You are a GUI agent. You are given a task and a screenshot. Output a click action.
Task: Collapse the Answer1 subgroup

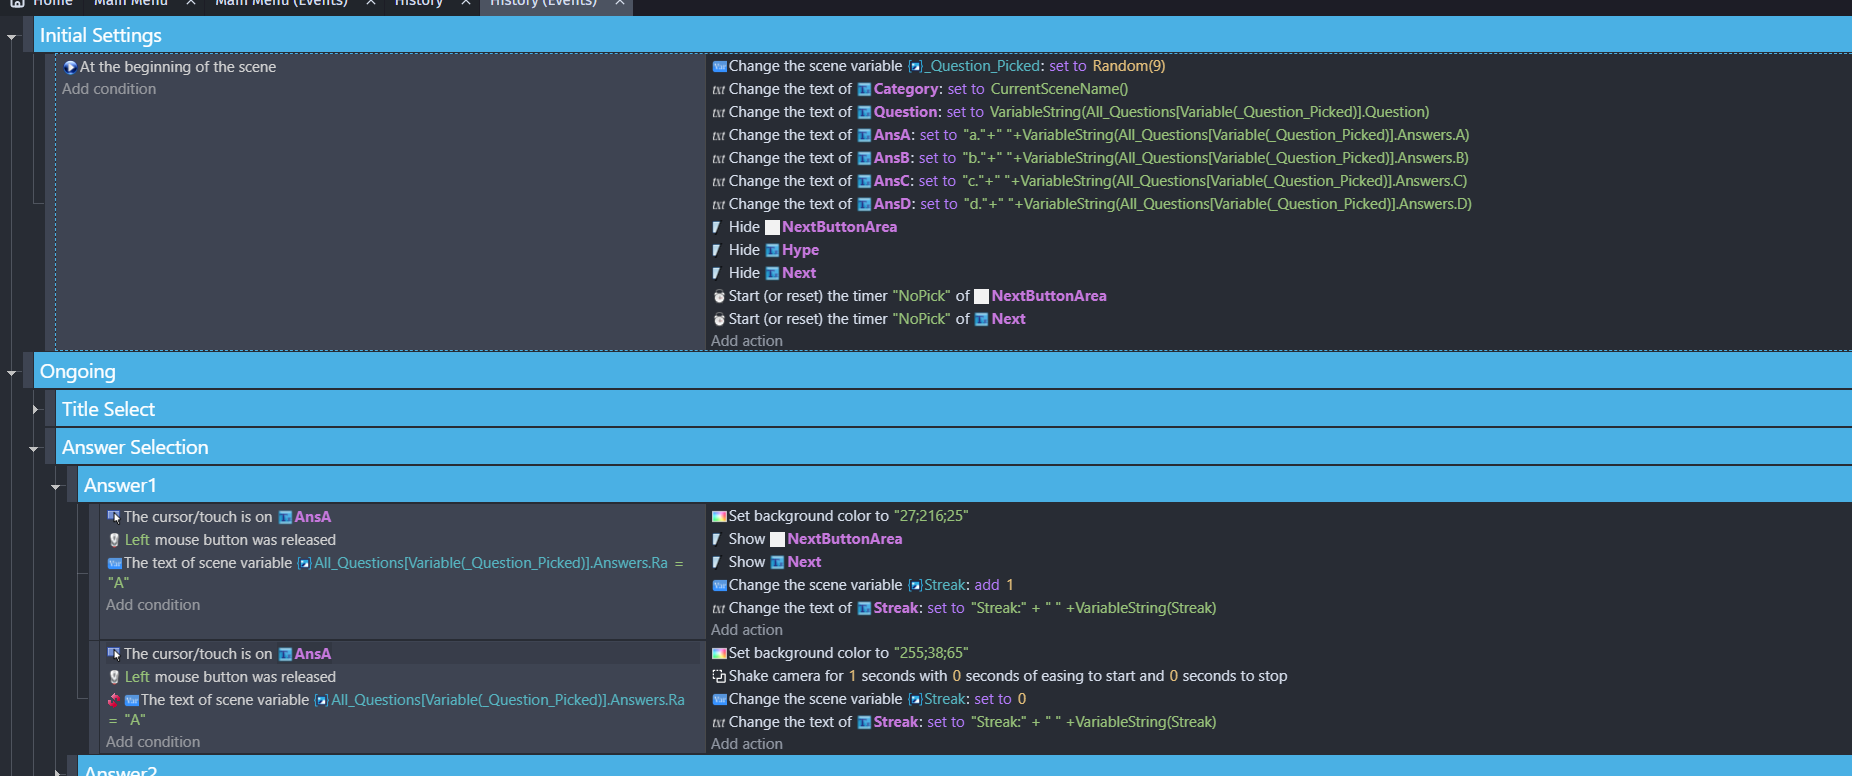click(x=56, y=487)
